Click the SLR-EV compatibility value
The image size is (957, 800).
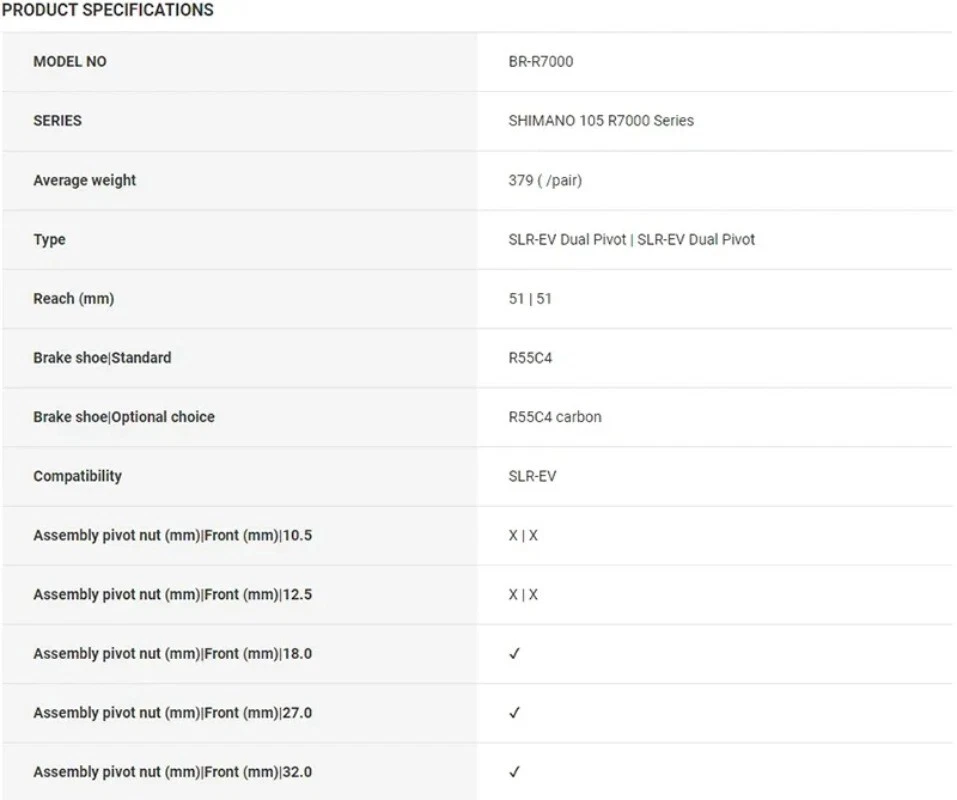[532, 476]
